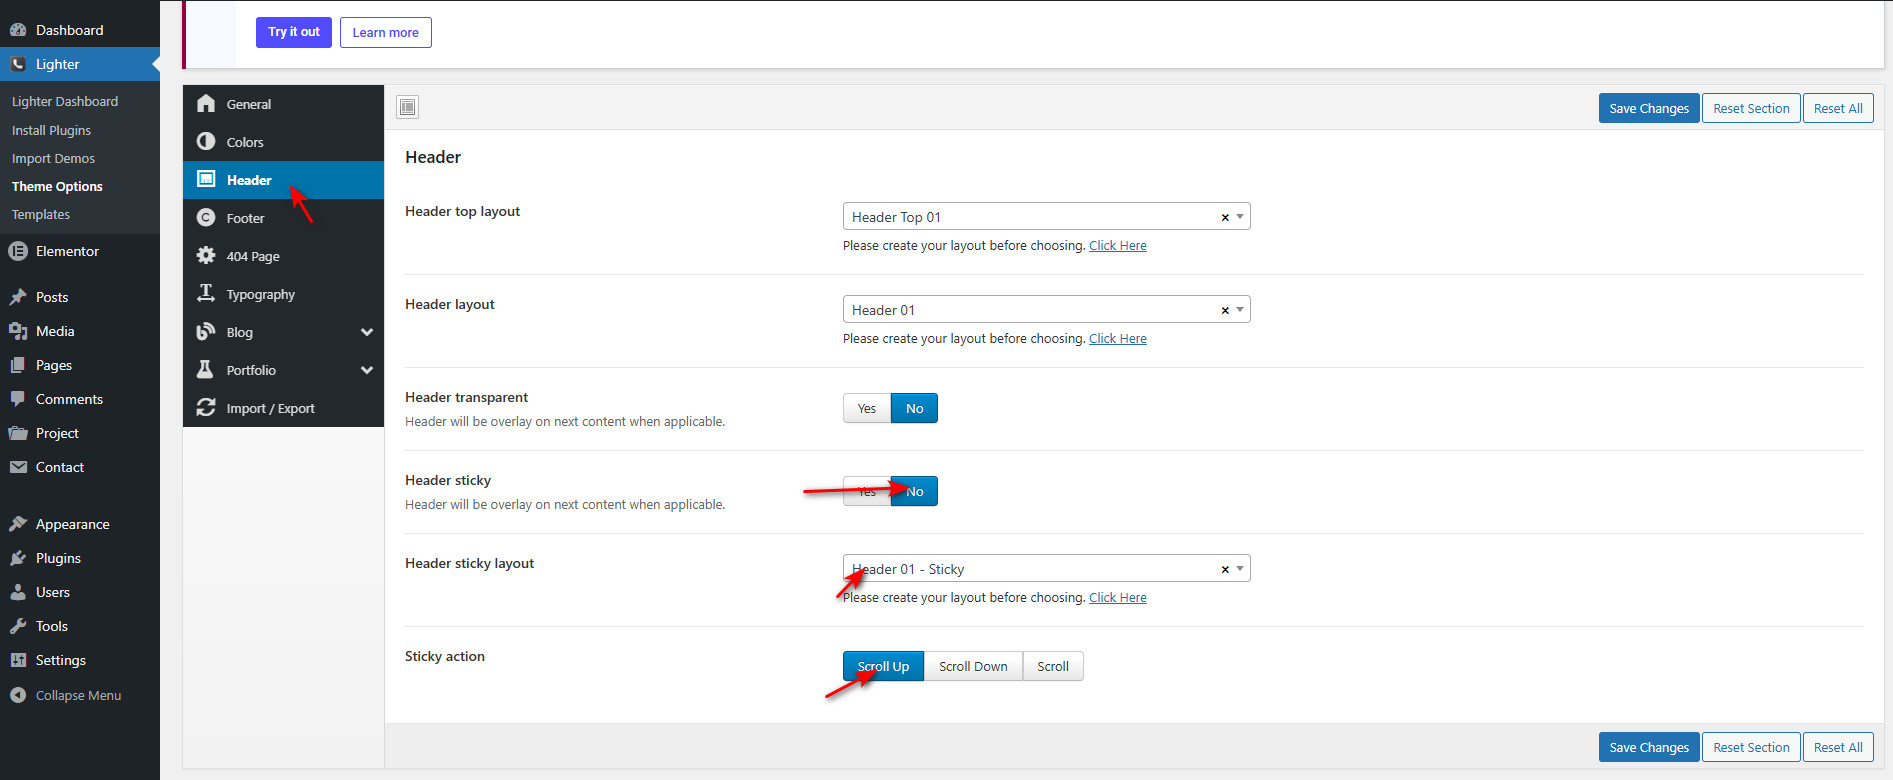
Task: Click the 404 Page gear icon
Action: pos(206,256)
